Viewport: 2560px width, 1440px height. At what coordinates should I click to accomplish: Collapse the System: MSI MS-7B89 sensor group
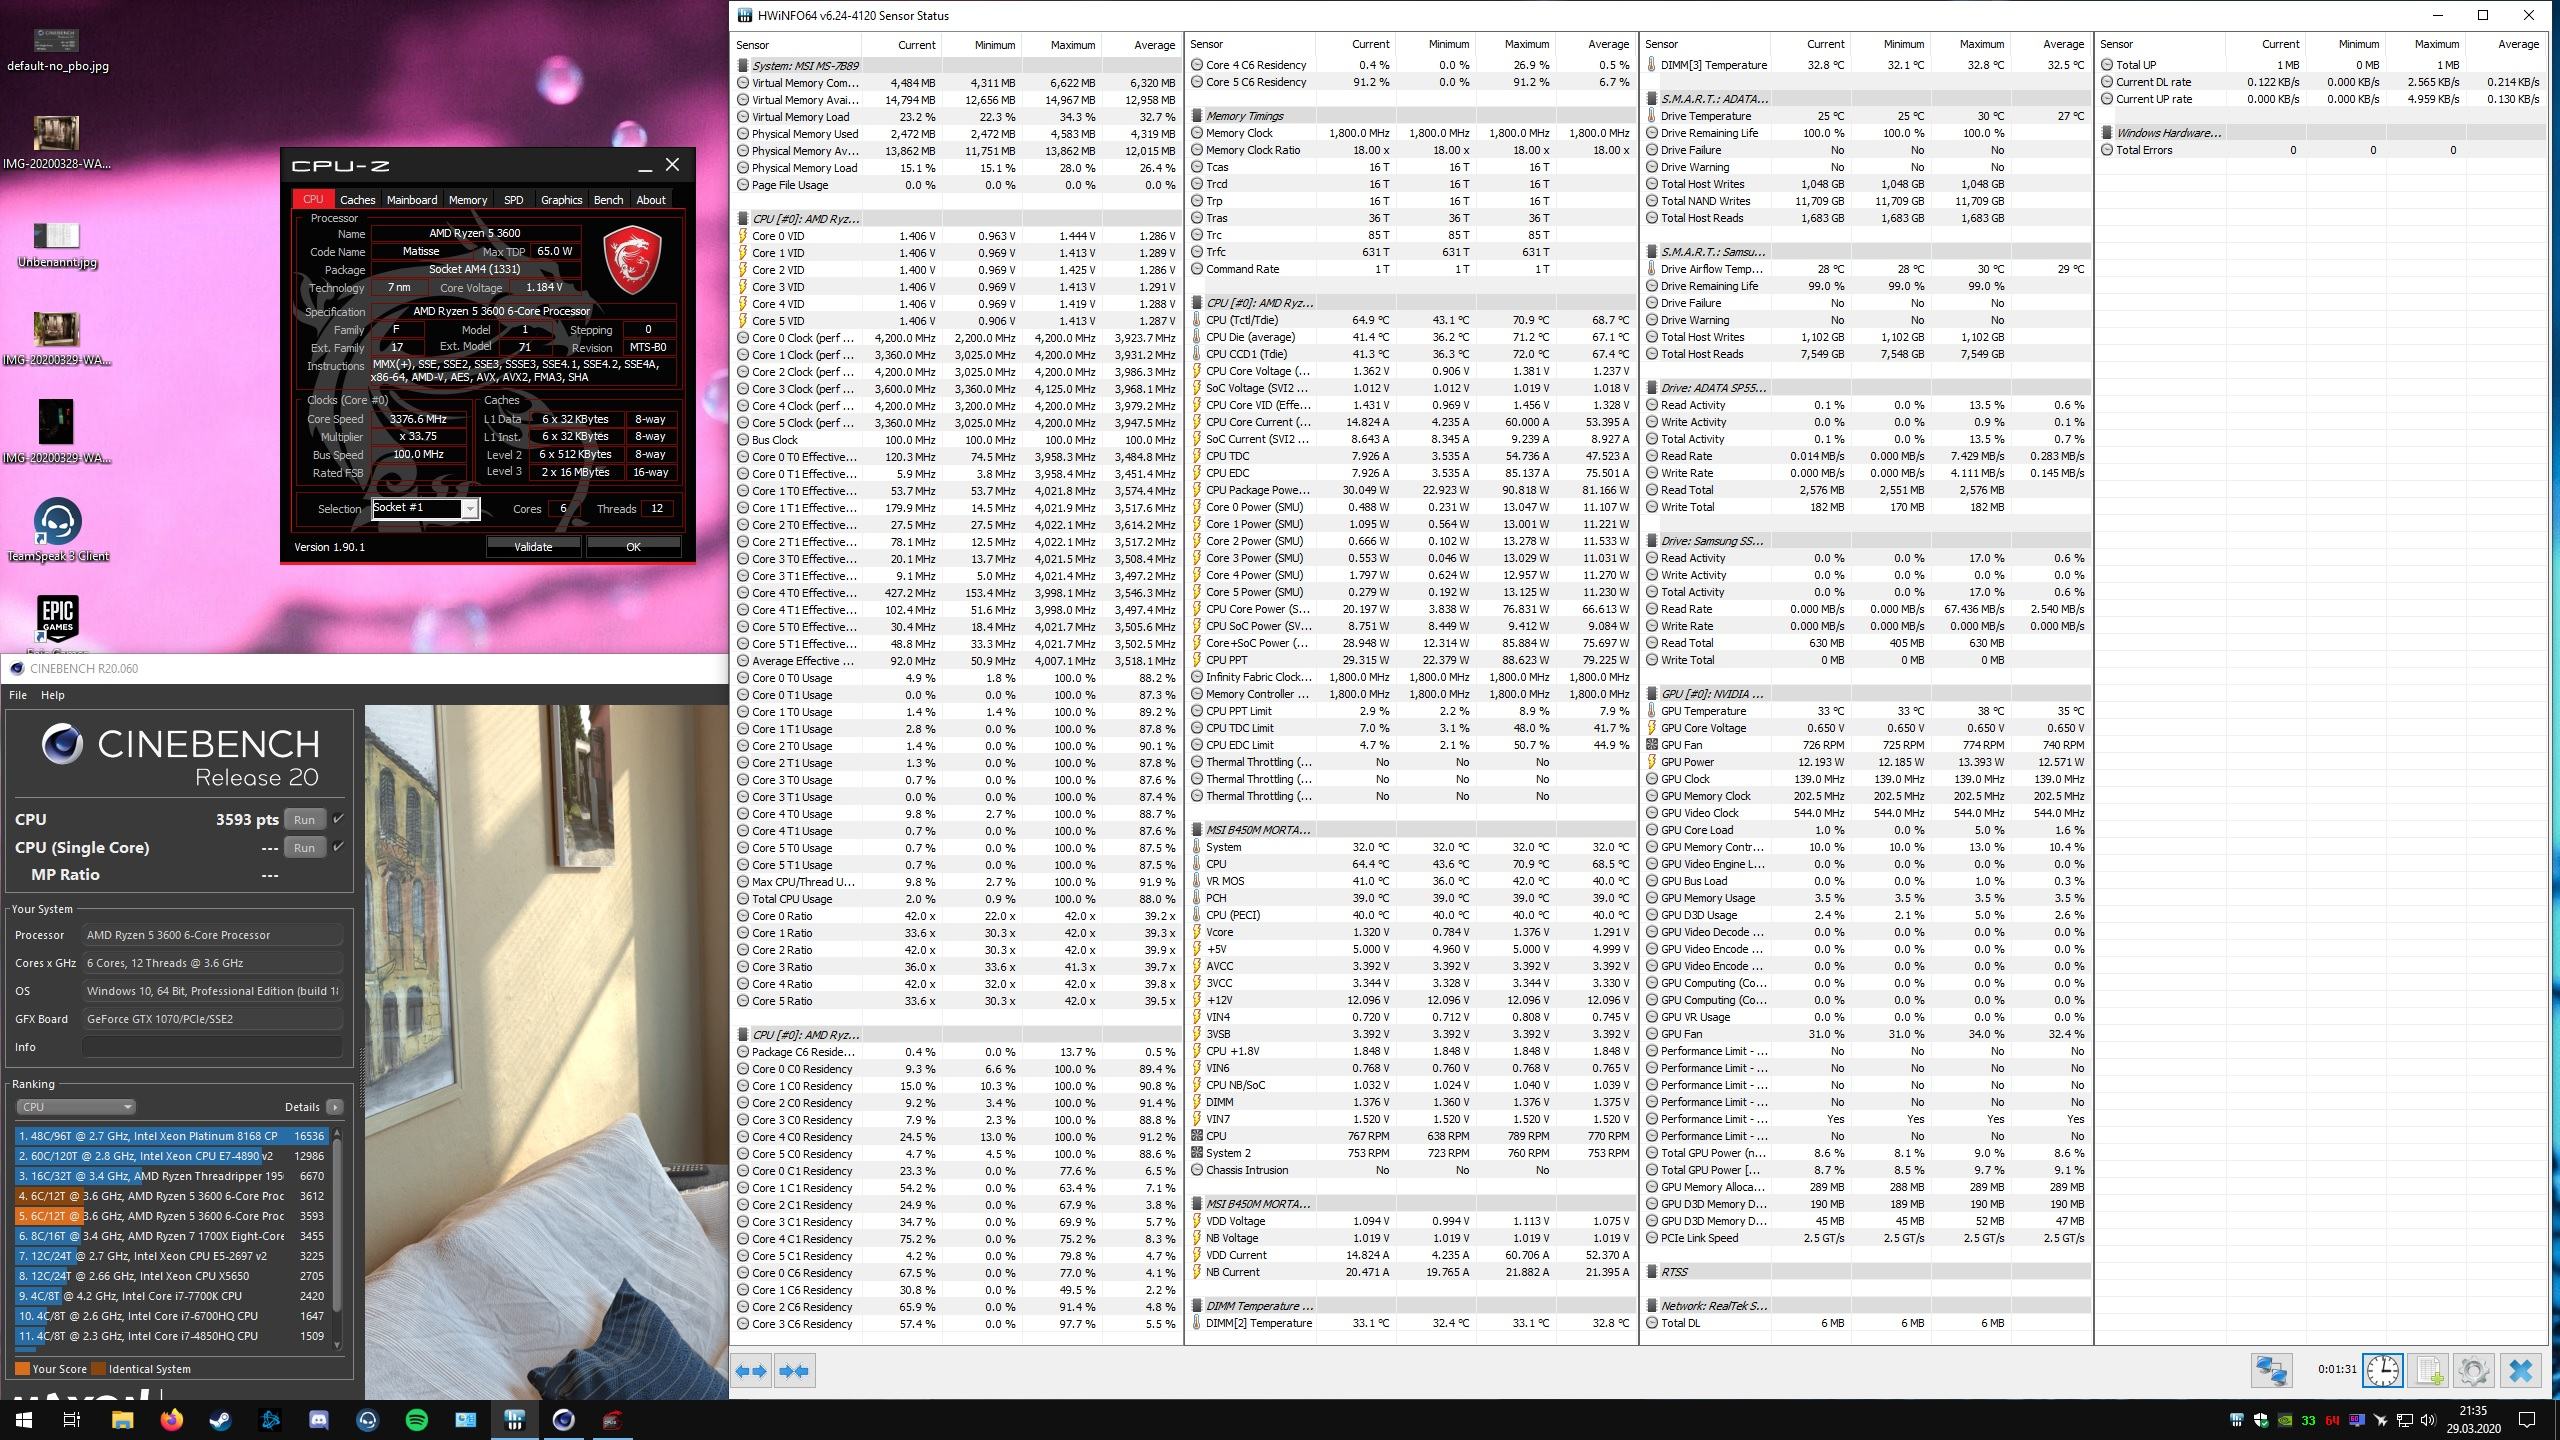click(x=742, y=66)
